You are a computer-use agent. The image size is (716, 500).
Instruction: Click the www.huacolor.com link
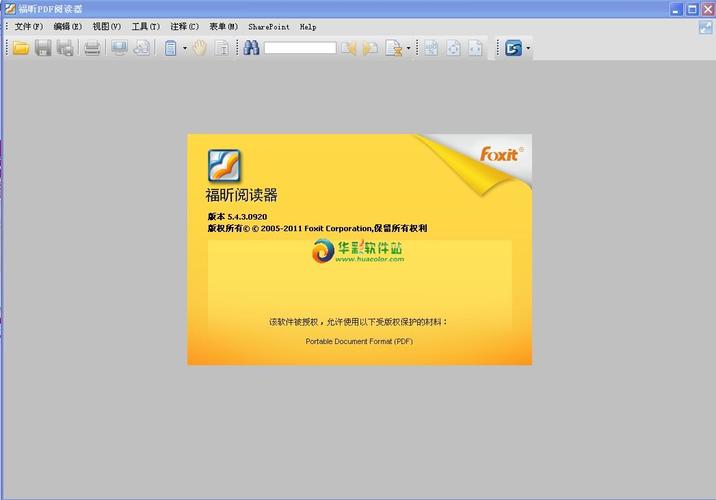[369, 259]
